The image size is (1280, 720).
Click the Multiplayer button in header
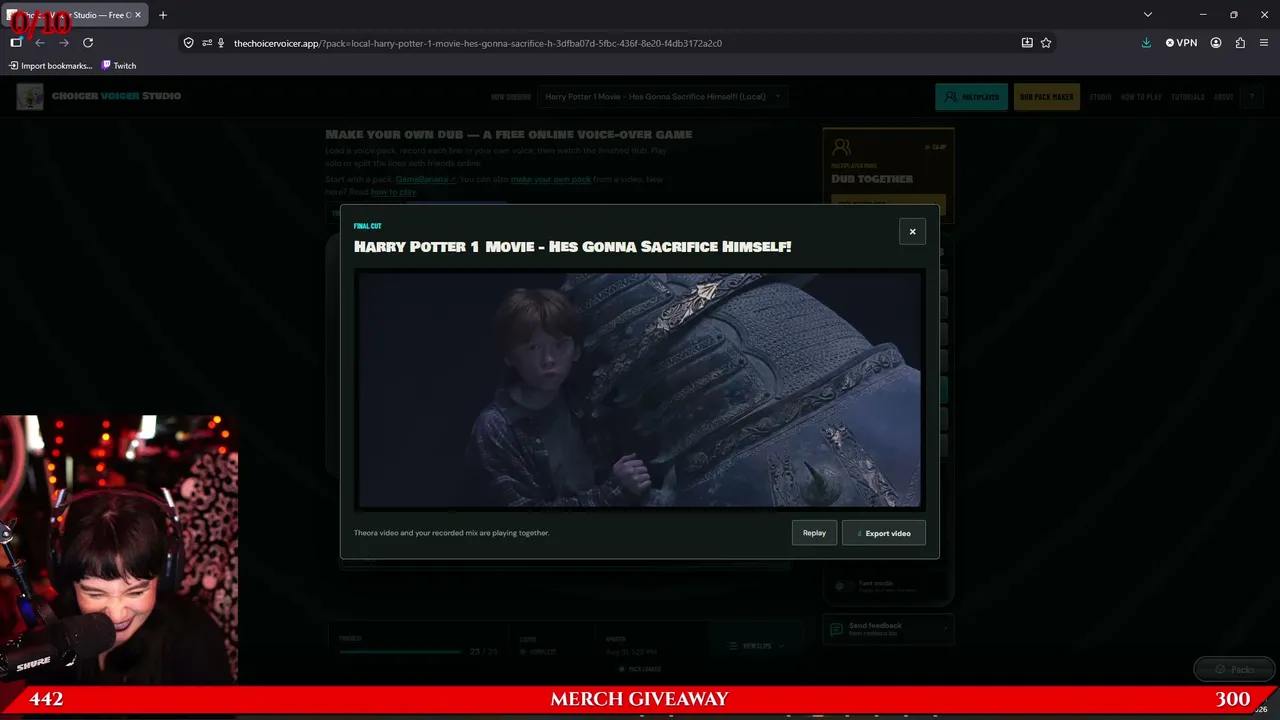coord(972,97)
